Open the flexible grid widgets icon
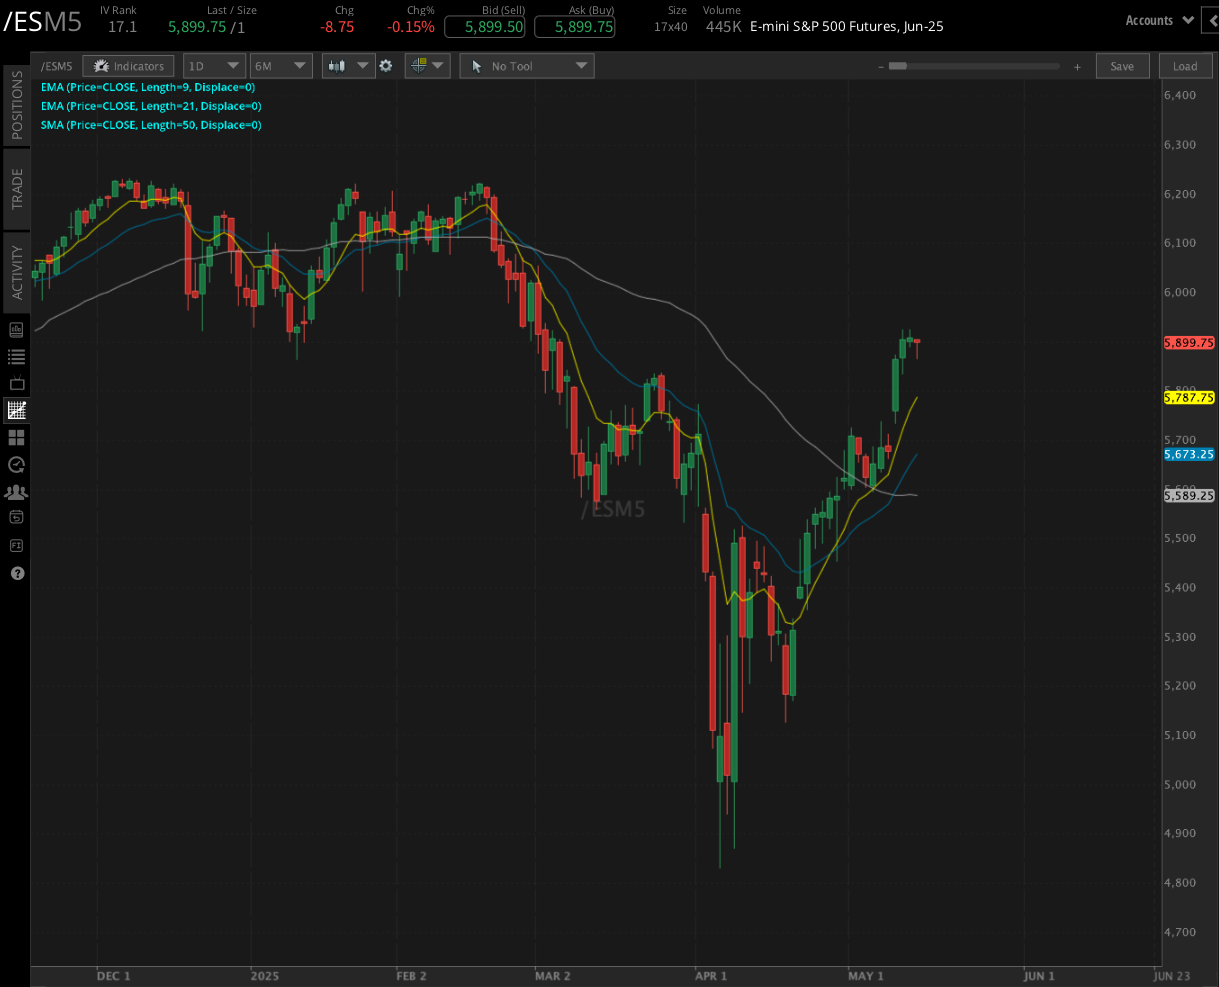Viewport: 1219px width, 987px height. coord(15,437)
